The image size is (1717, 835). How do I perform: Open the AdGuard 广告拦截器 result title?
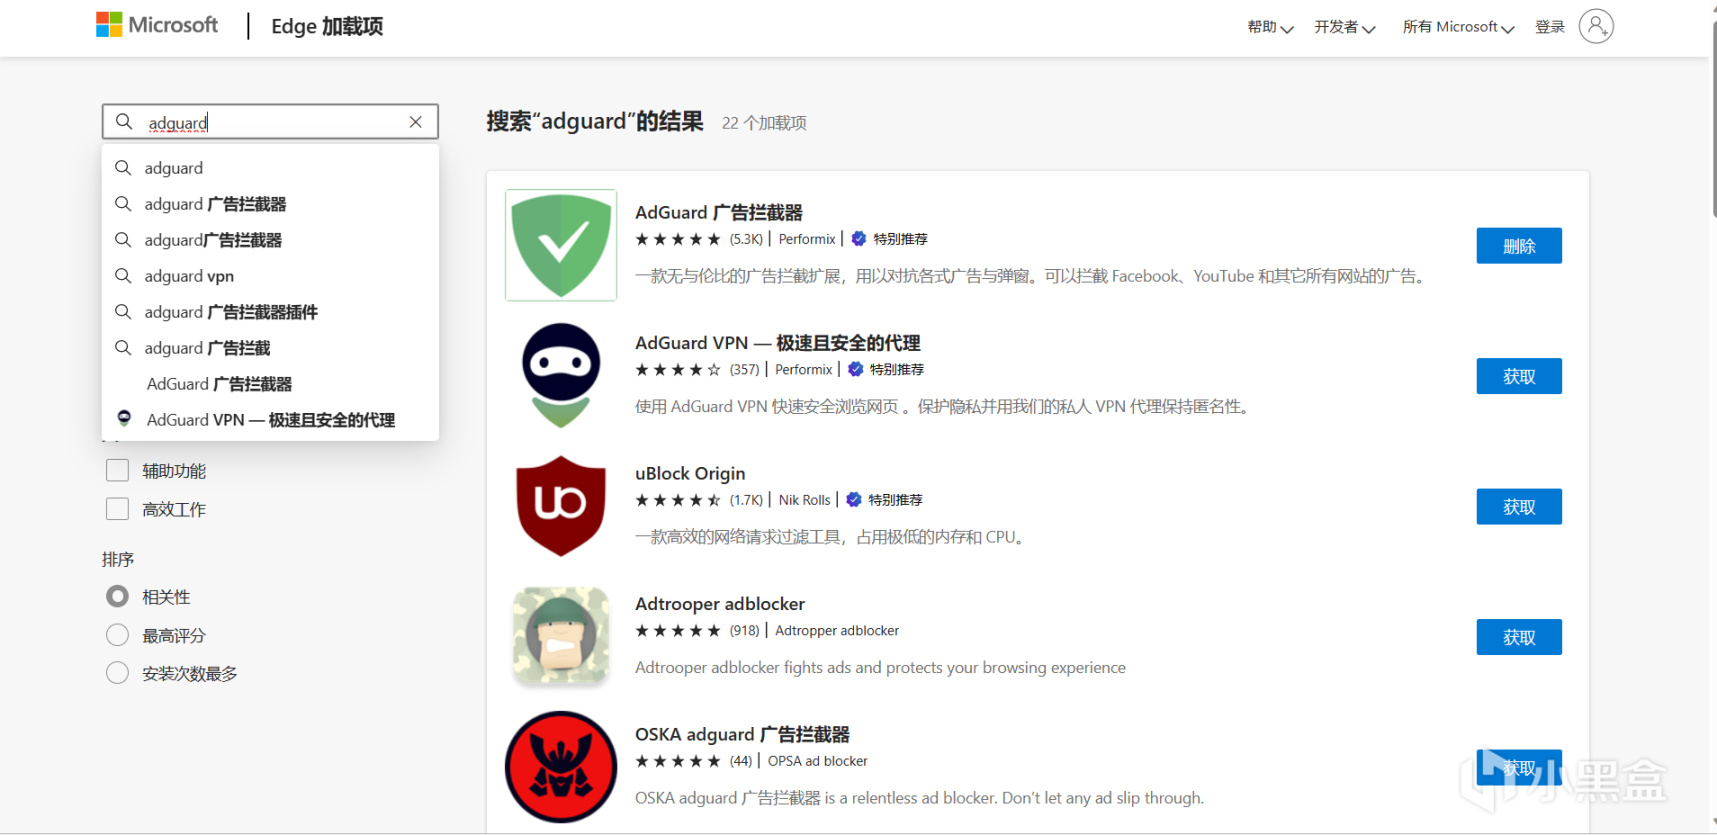pos(719,212)
